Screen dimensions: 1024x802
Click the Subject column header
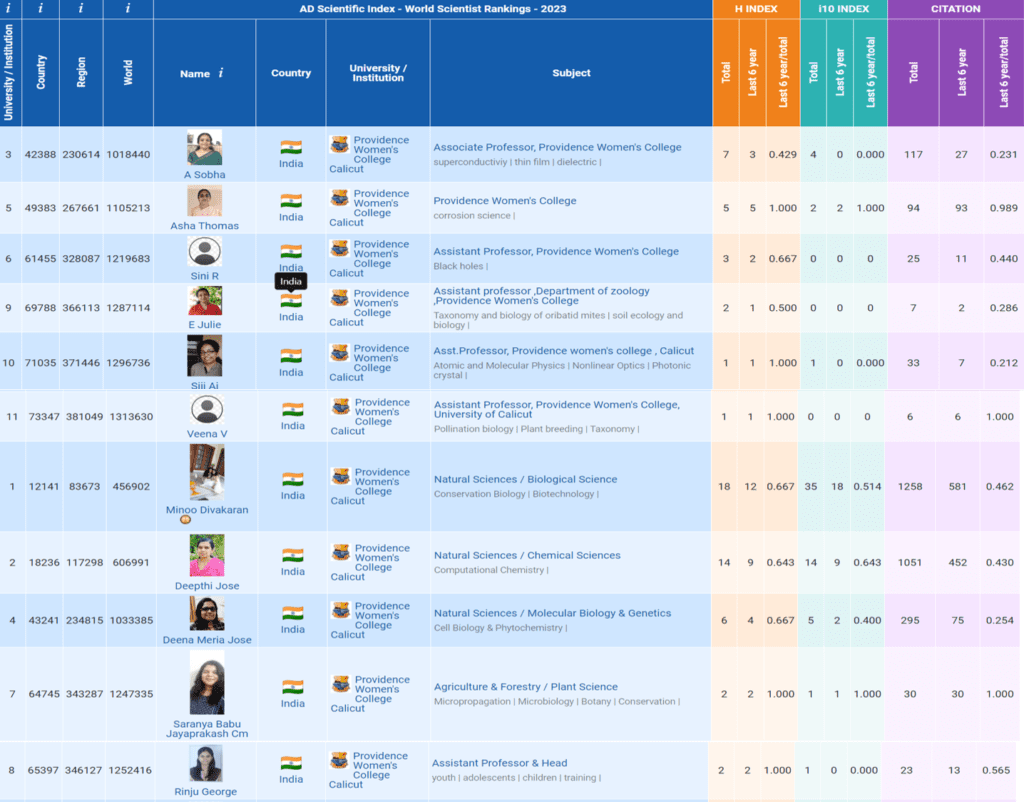(571, 73)
